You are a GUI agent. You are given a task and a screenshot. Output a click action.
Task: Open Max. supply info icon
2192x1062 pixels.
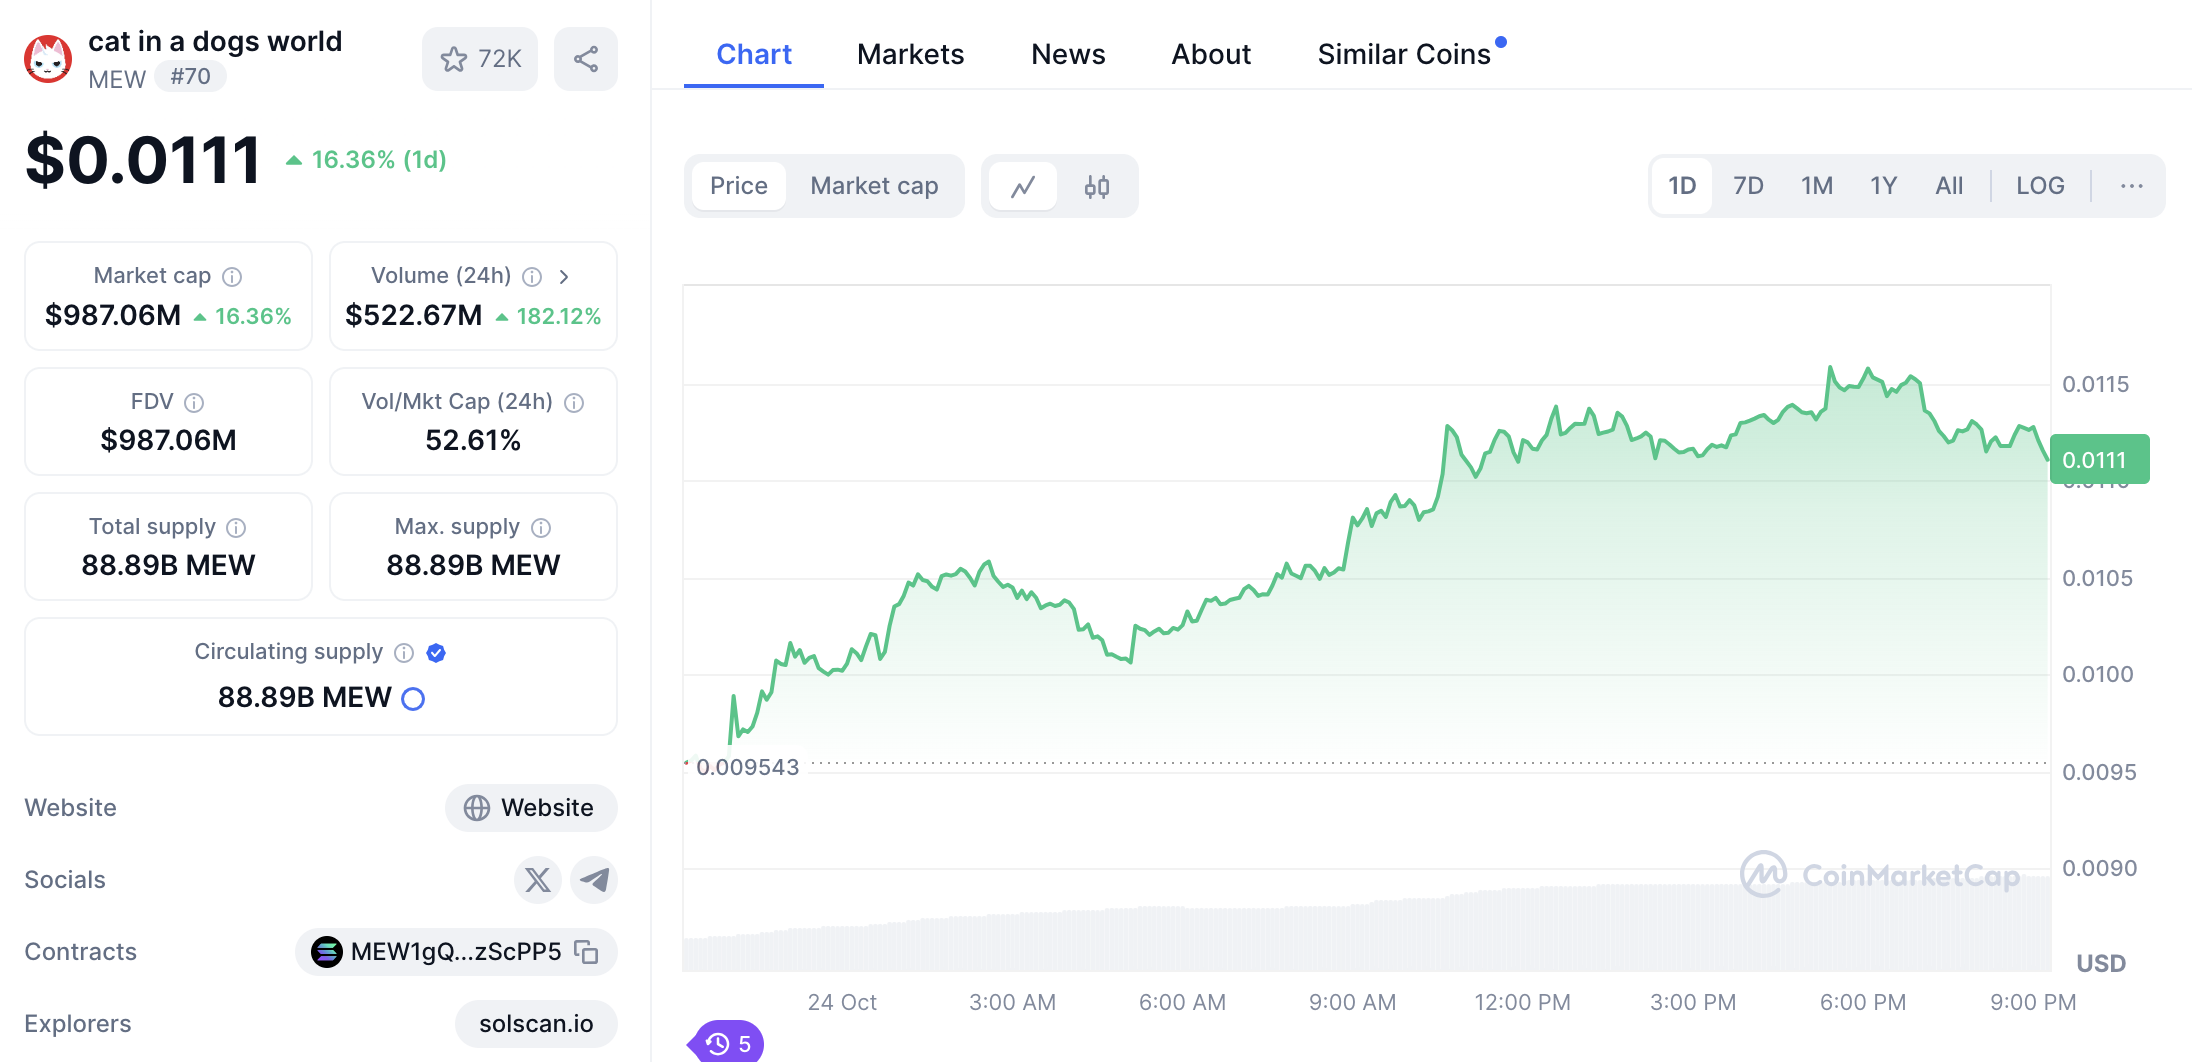(541, 527)
